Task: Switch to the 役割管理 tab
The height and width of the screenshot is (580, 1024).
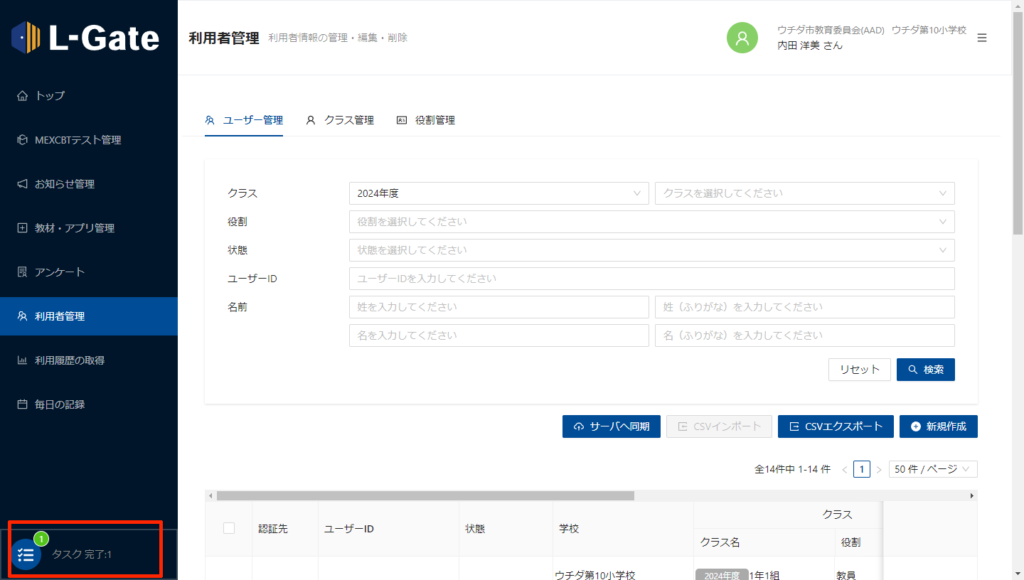Action: [426, 120]
